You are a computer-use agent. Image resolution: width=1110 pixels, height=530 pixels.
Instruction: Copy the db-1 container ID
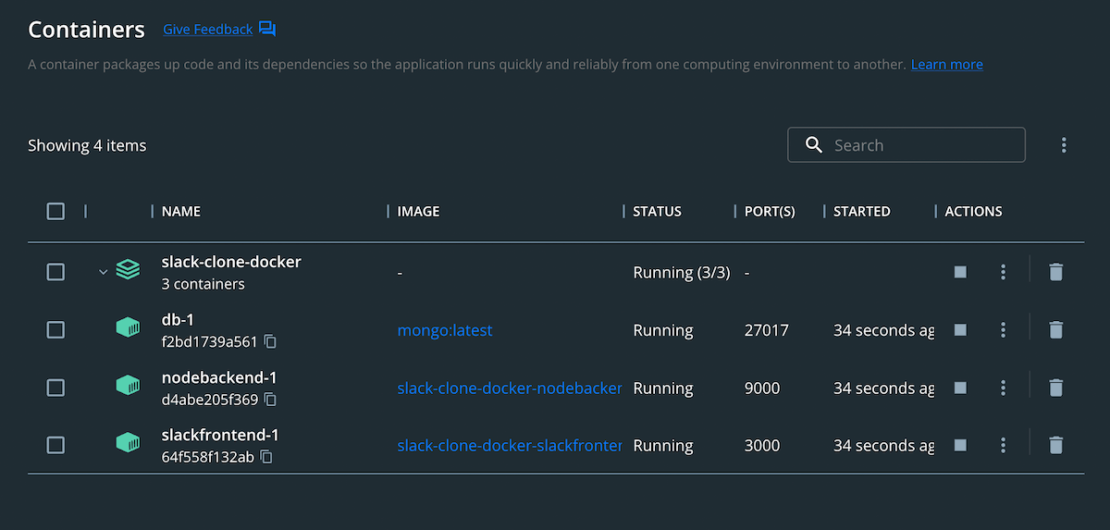[270, 342]
